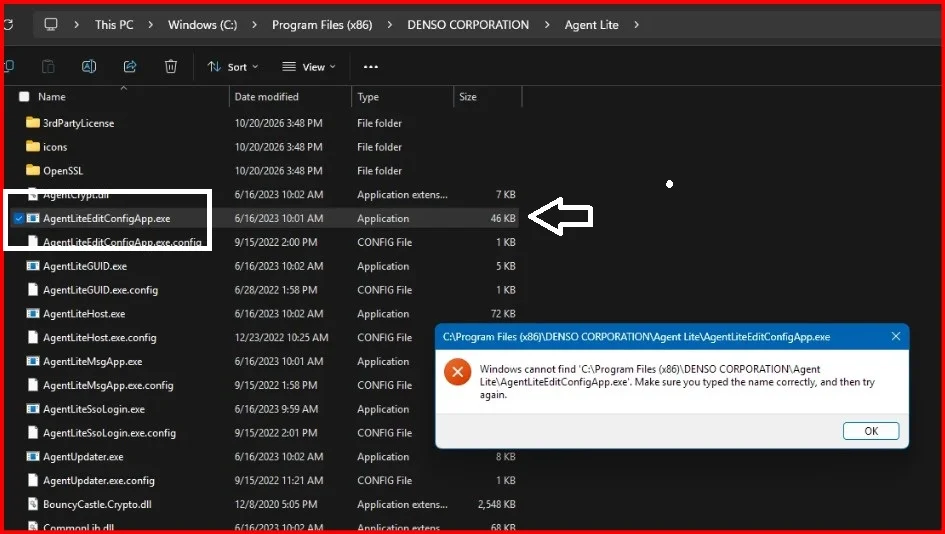Expand the chevron after Program Files (x86)
Viewport: 945px width, 534px height.
tap(390, 25)
